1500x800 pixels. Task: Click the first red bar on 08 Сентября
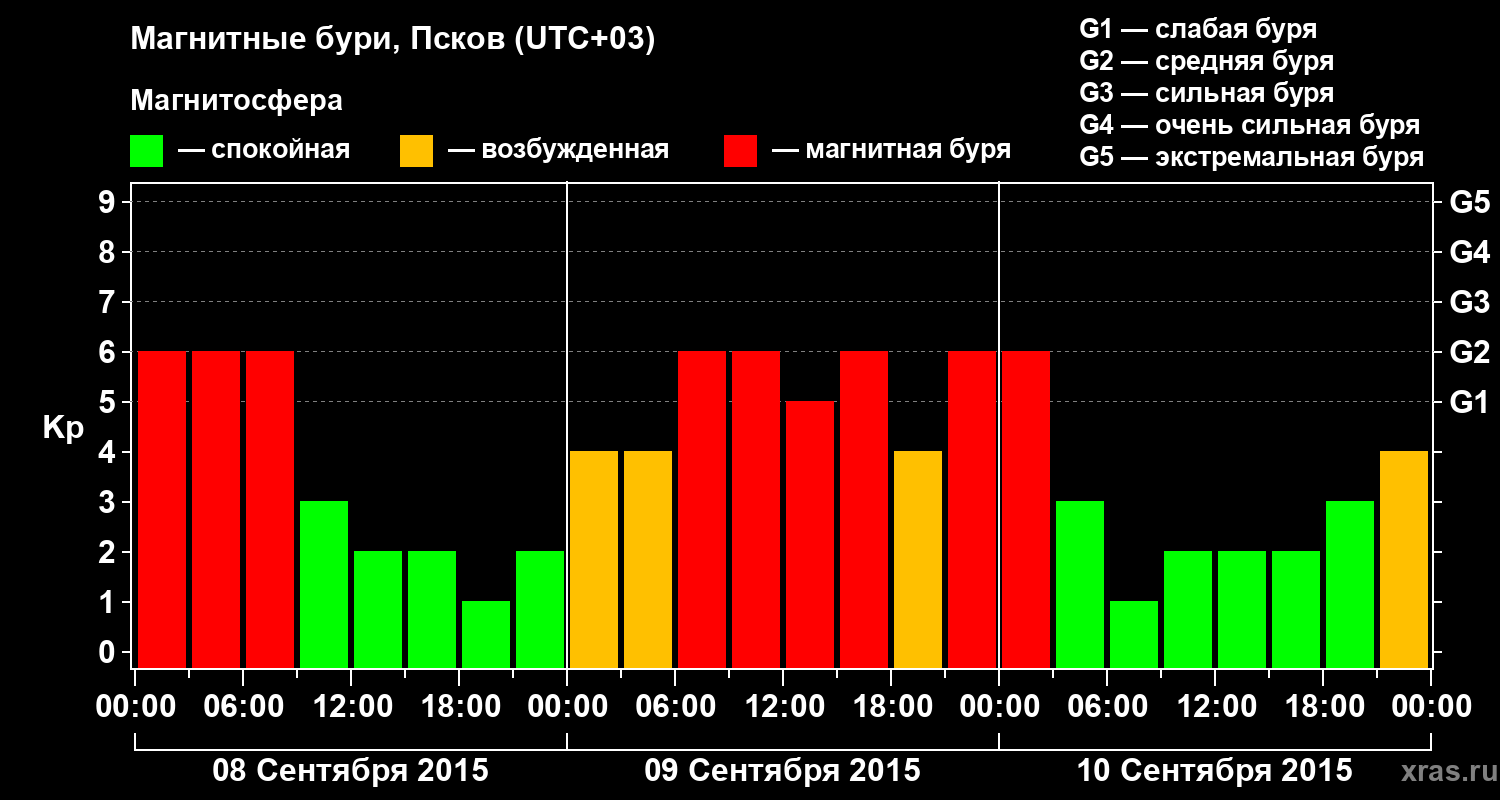point(162,509)
